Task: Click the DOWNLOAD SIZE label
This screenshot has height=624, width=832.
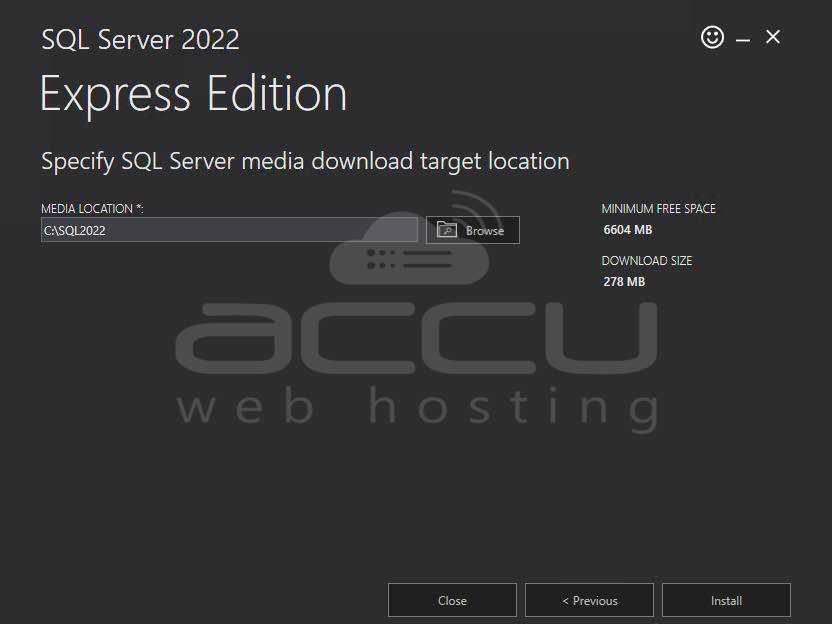Action: pyautogui.click(x=646, y=261)
